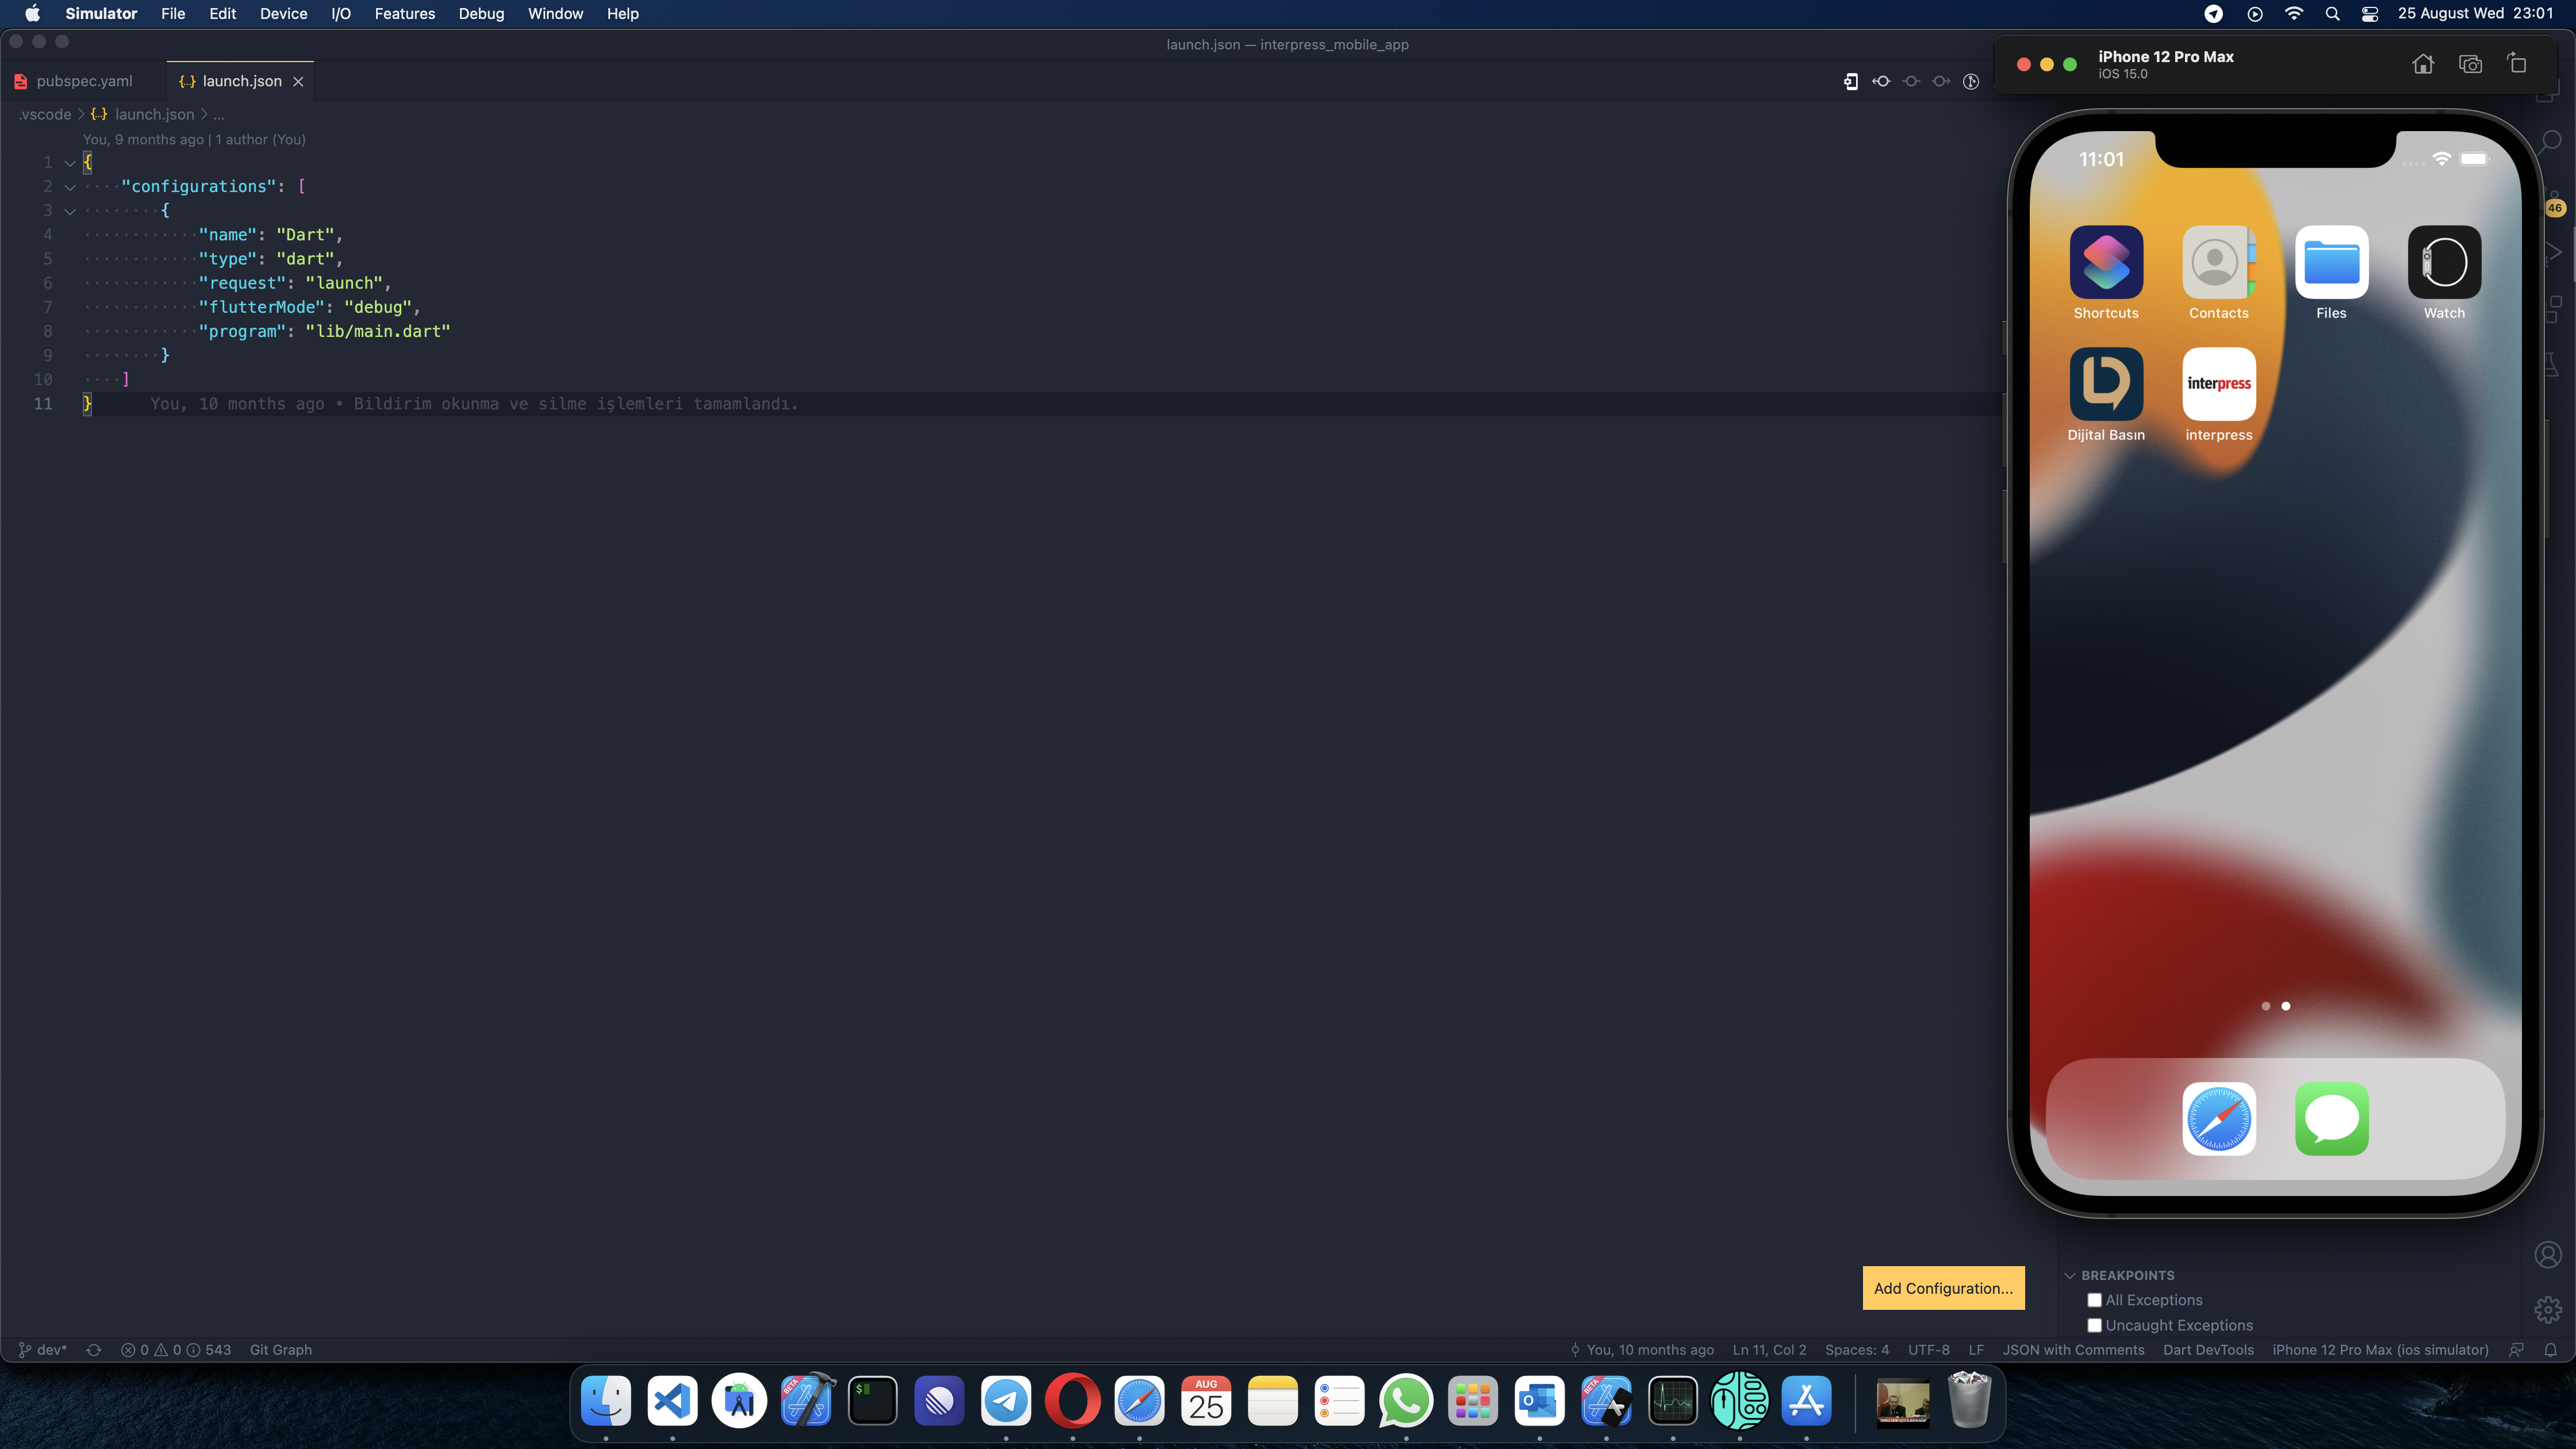This screenshot has width=2576, height=1449.
Task: Open Safari in the simulator dock
Action: [2219, 1118]
